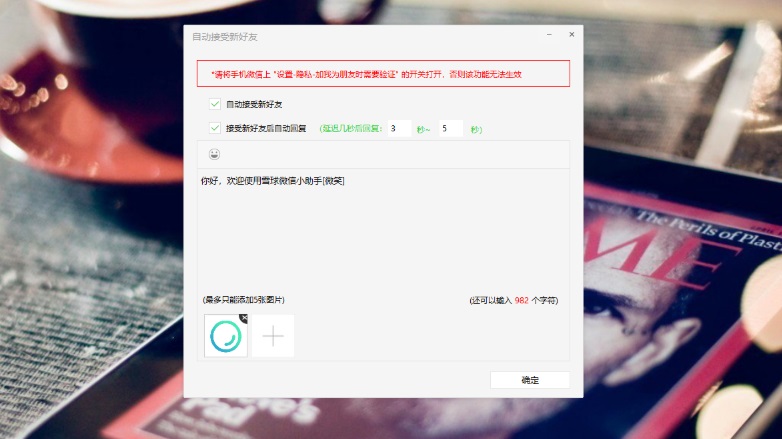
Task: Select the attached circular logo image thumbnail
Action: point(225,336)
